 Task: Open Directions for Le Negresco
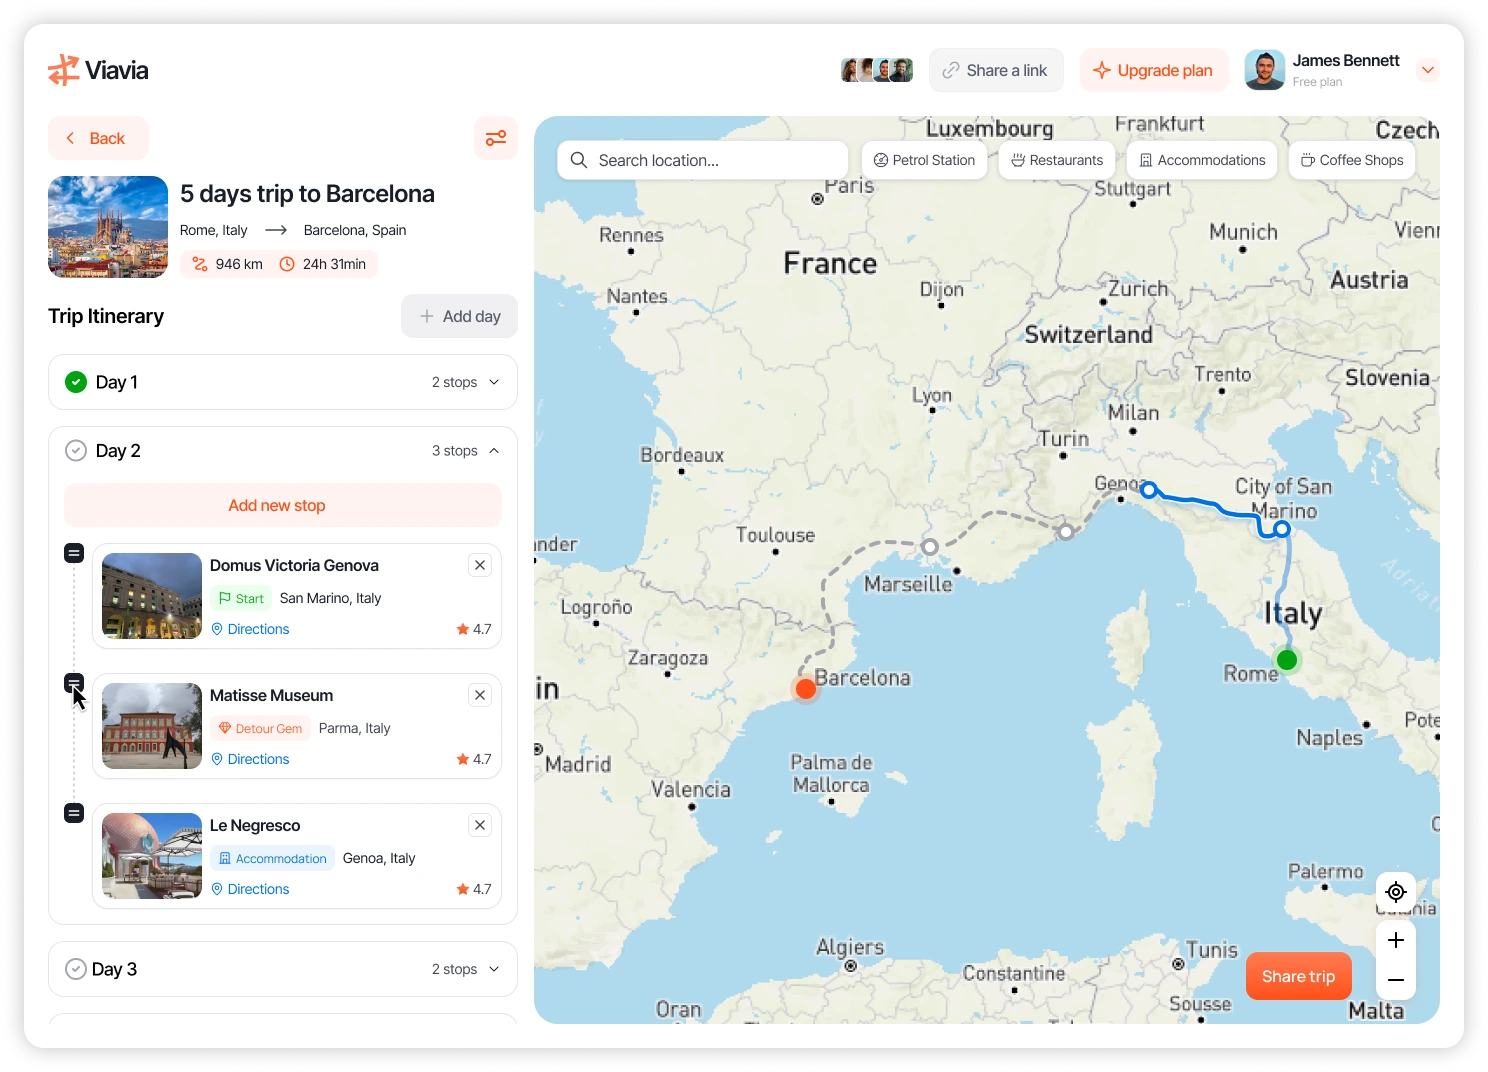tap(250, 888)
